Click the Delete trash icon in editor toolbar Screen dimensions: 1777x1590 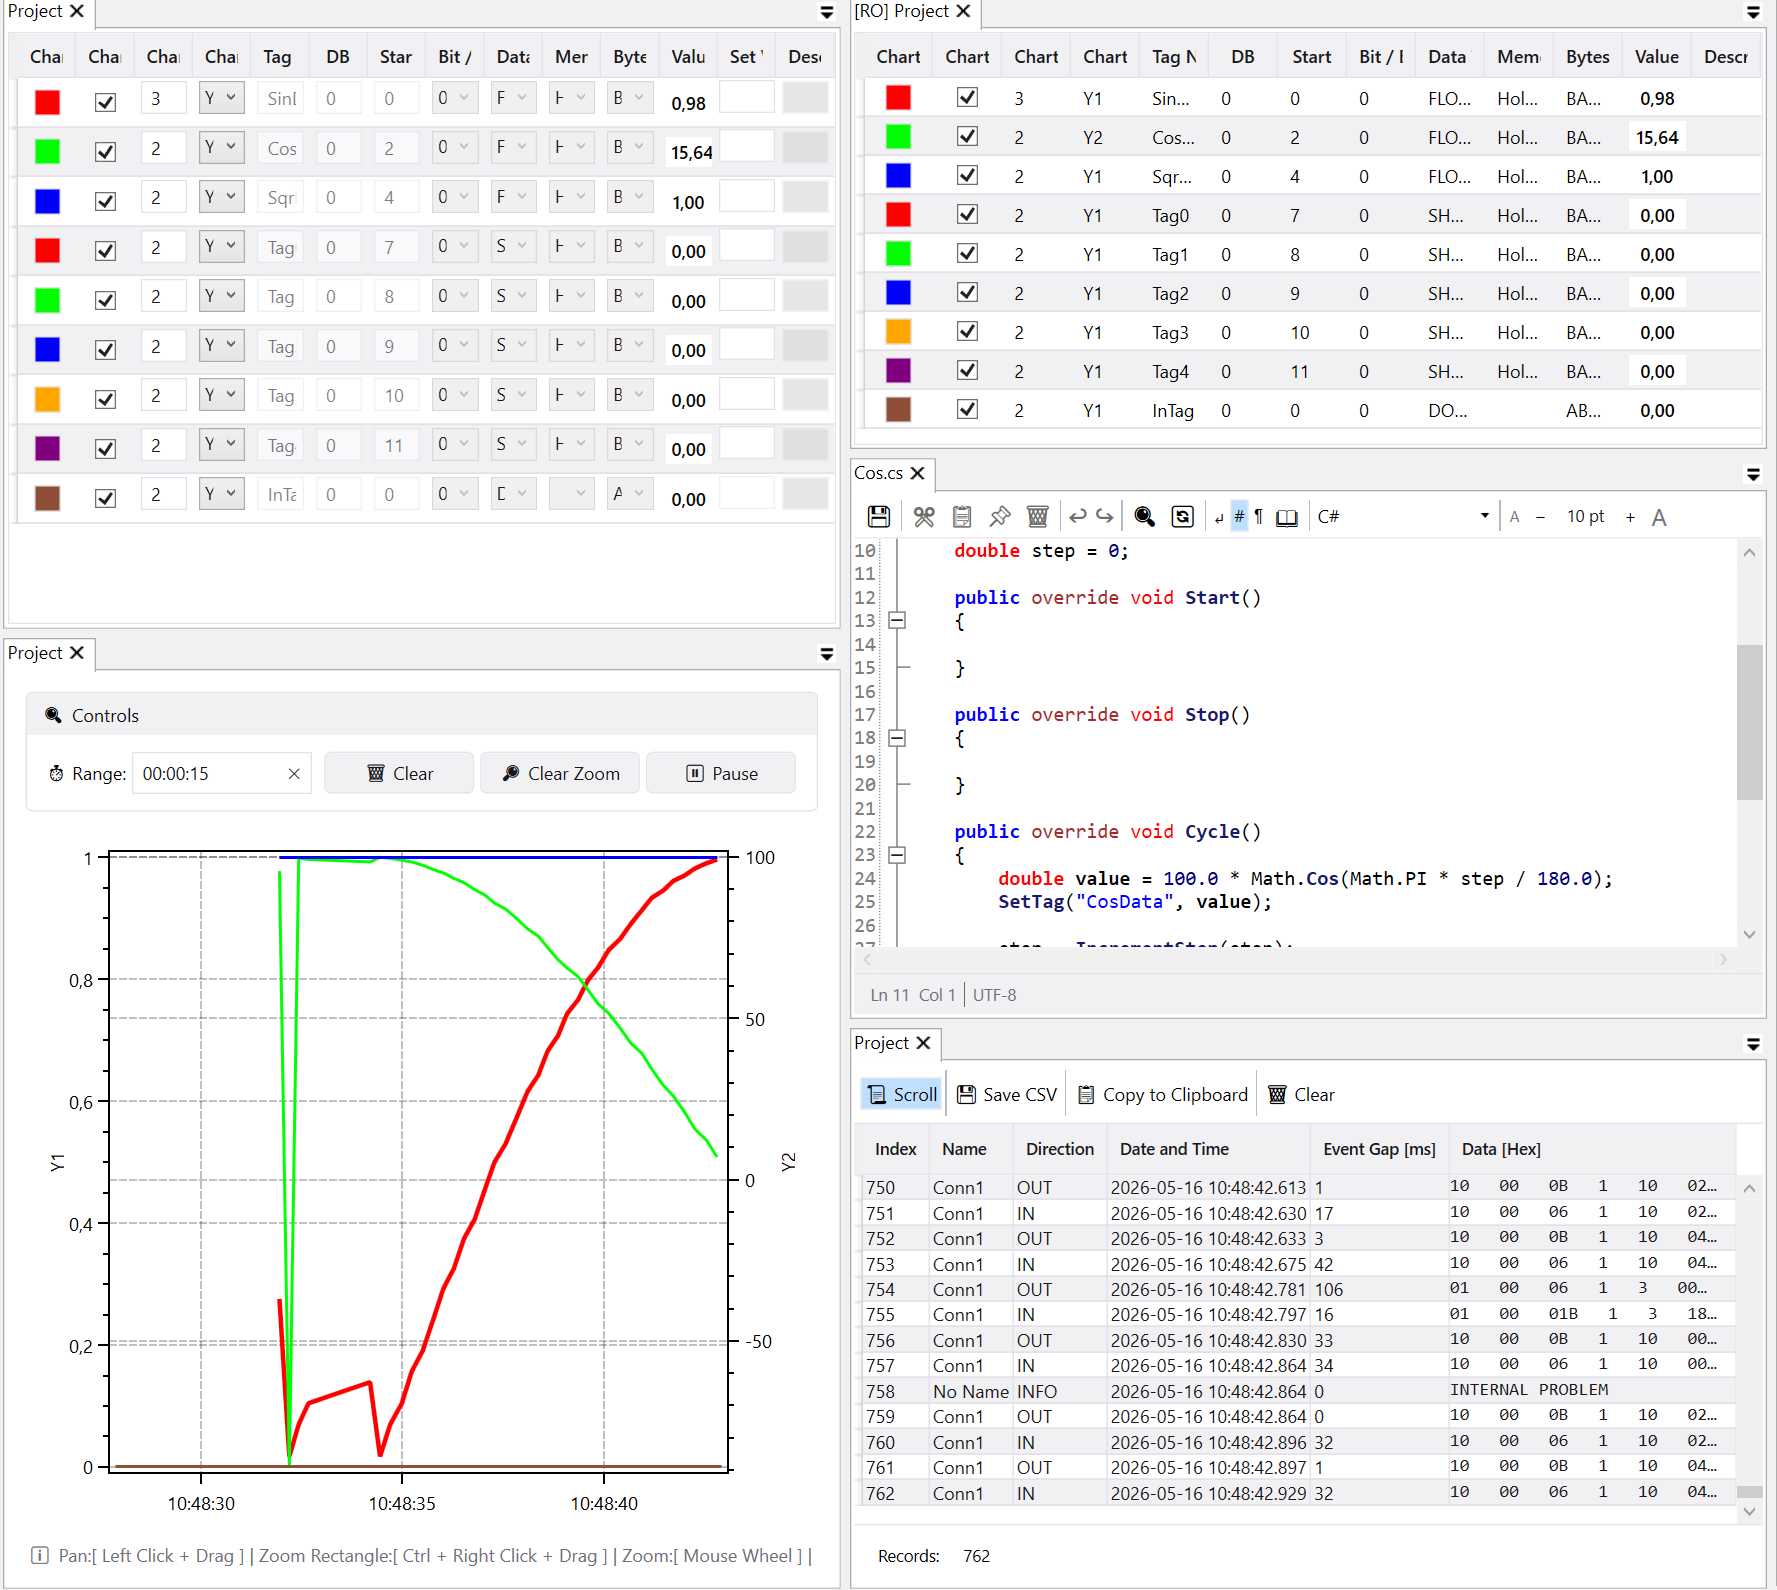point(1038,516)
